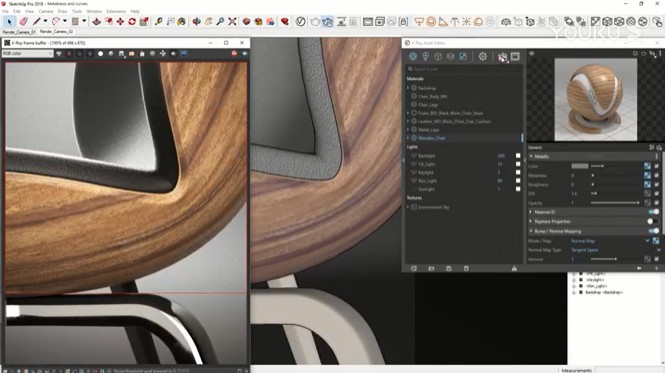Start V-Ray interactive render teapot icon
665x373 pixels.
click(327, 21)
